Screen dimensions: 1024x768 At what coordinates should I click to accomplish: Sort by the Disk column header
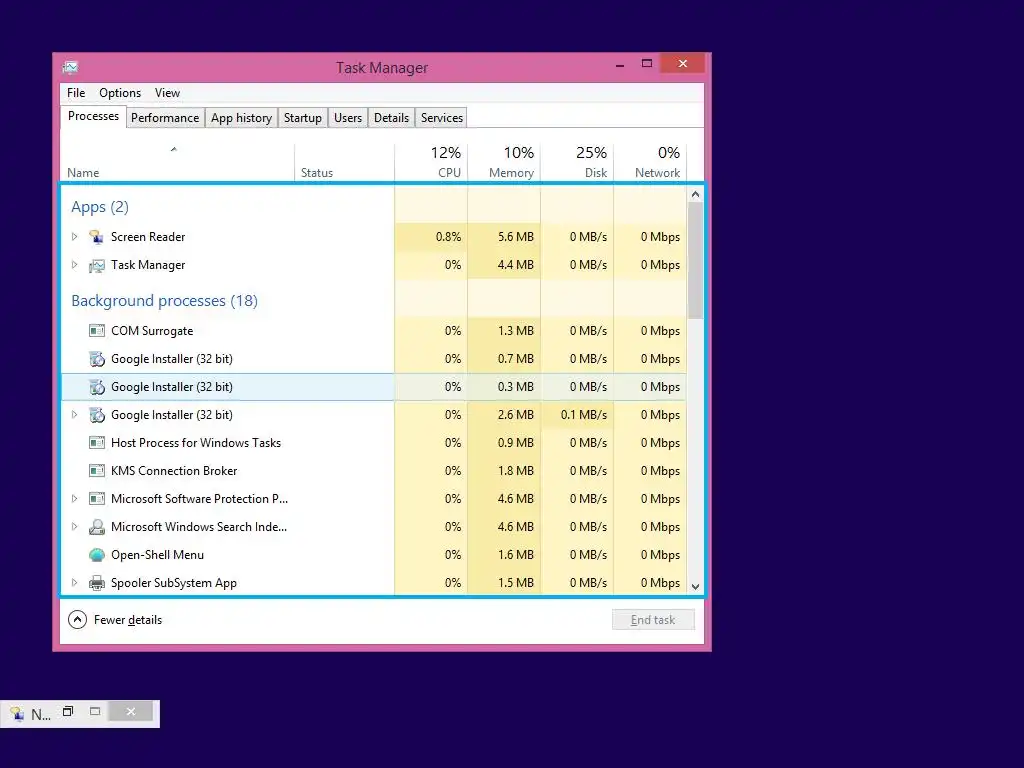tap(577, 163)
